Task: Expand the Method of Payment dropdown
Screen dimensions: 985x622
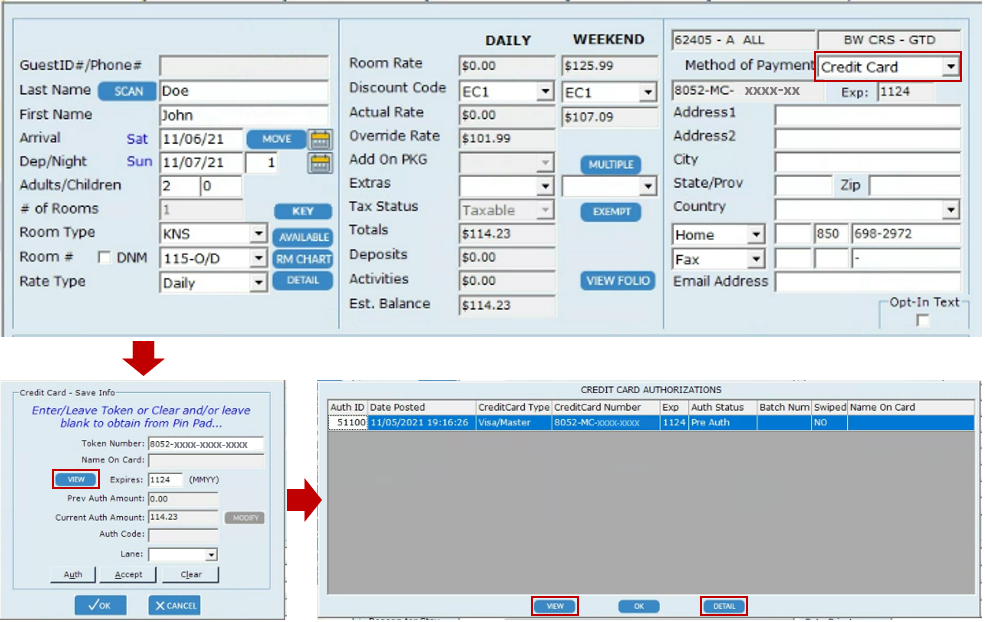Action: tap(950, 68)
